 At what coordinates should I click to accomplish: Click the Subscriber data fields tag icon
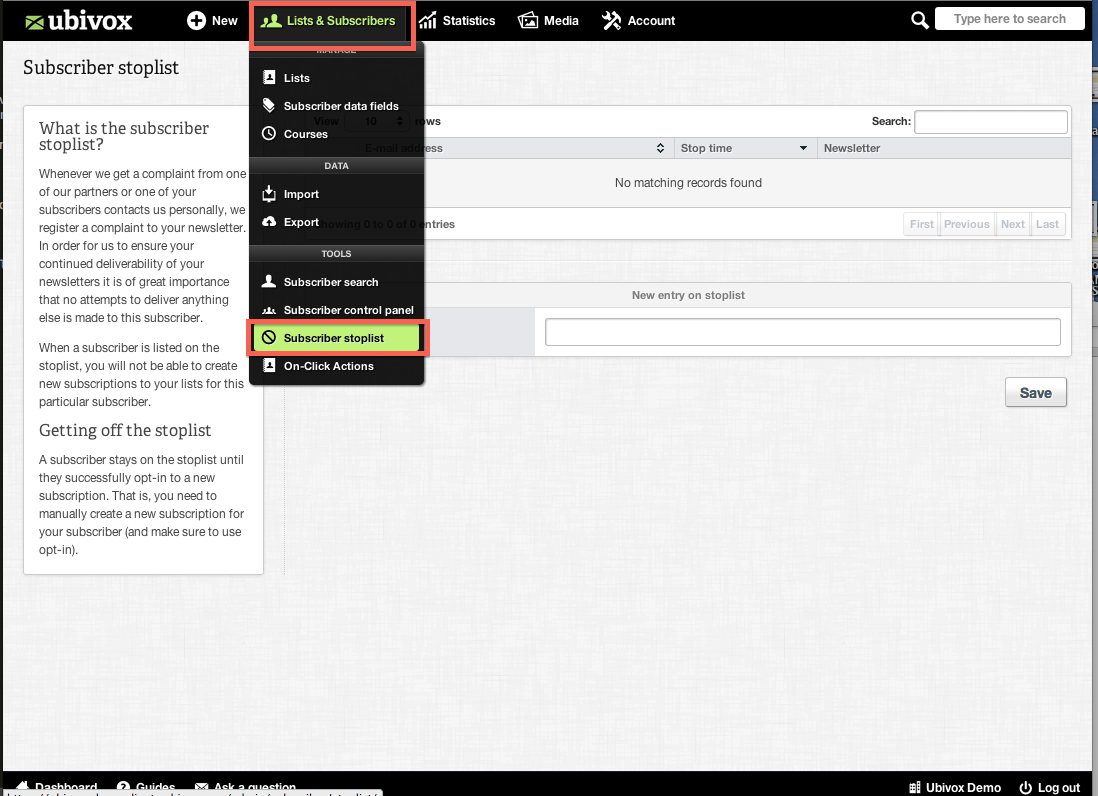coord(269,105)
